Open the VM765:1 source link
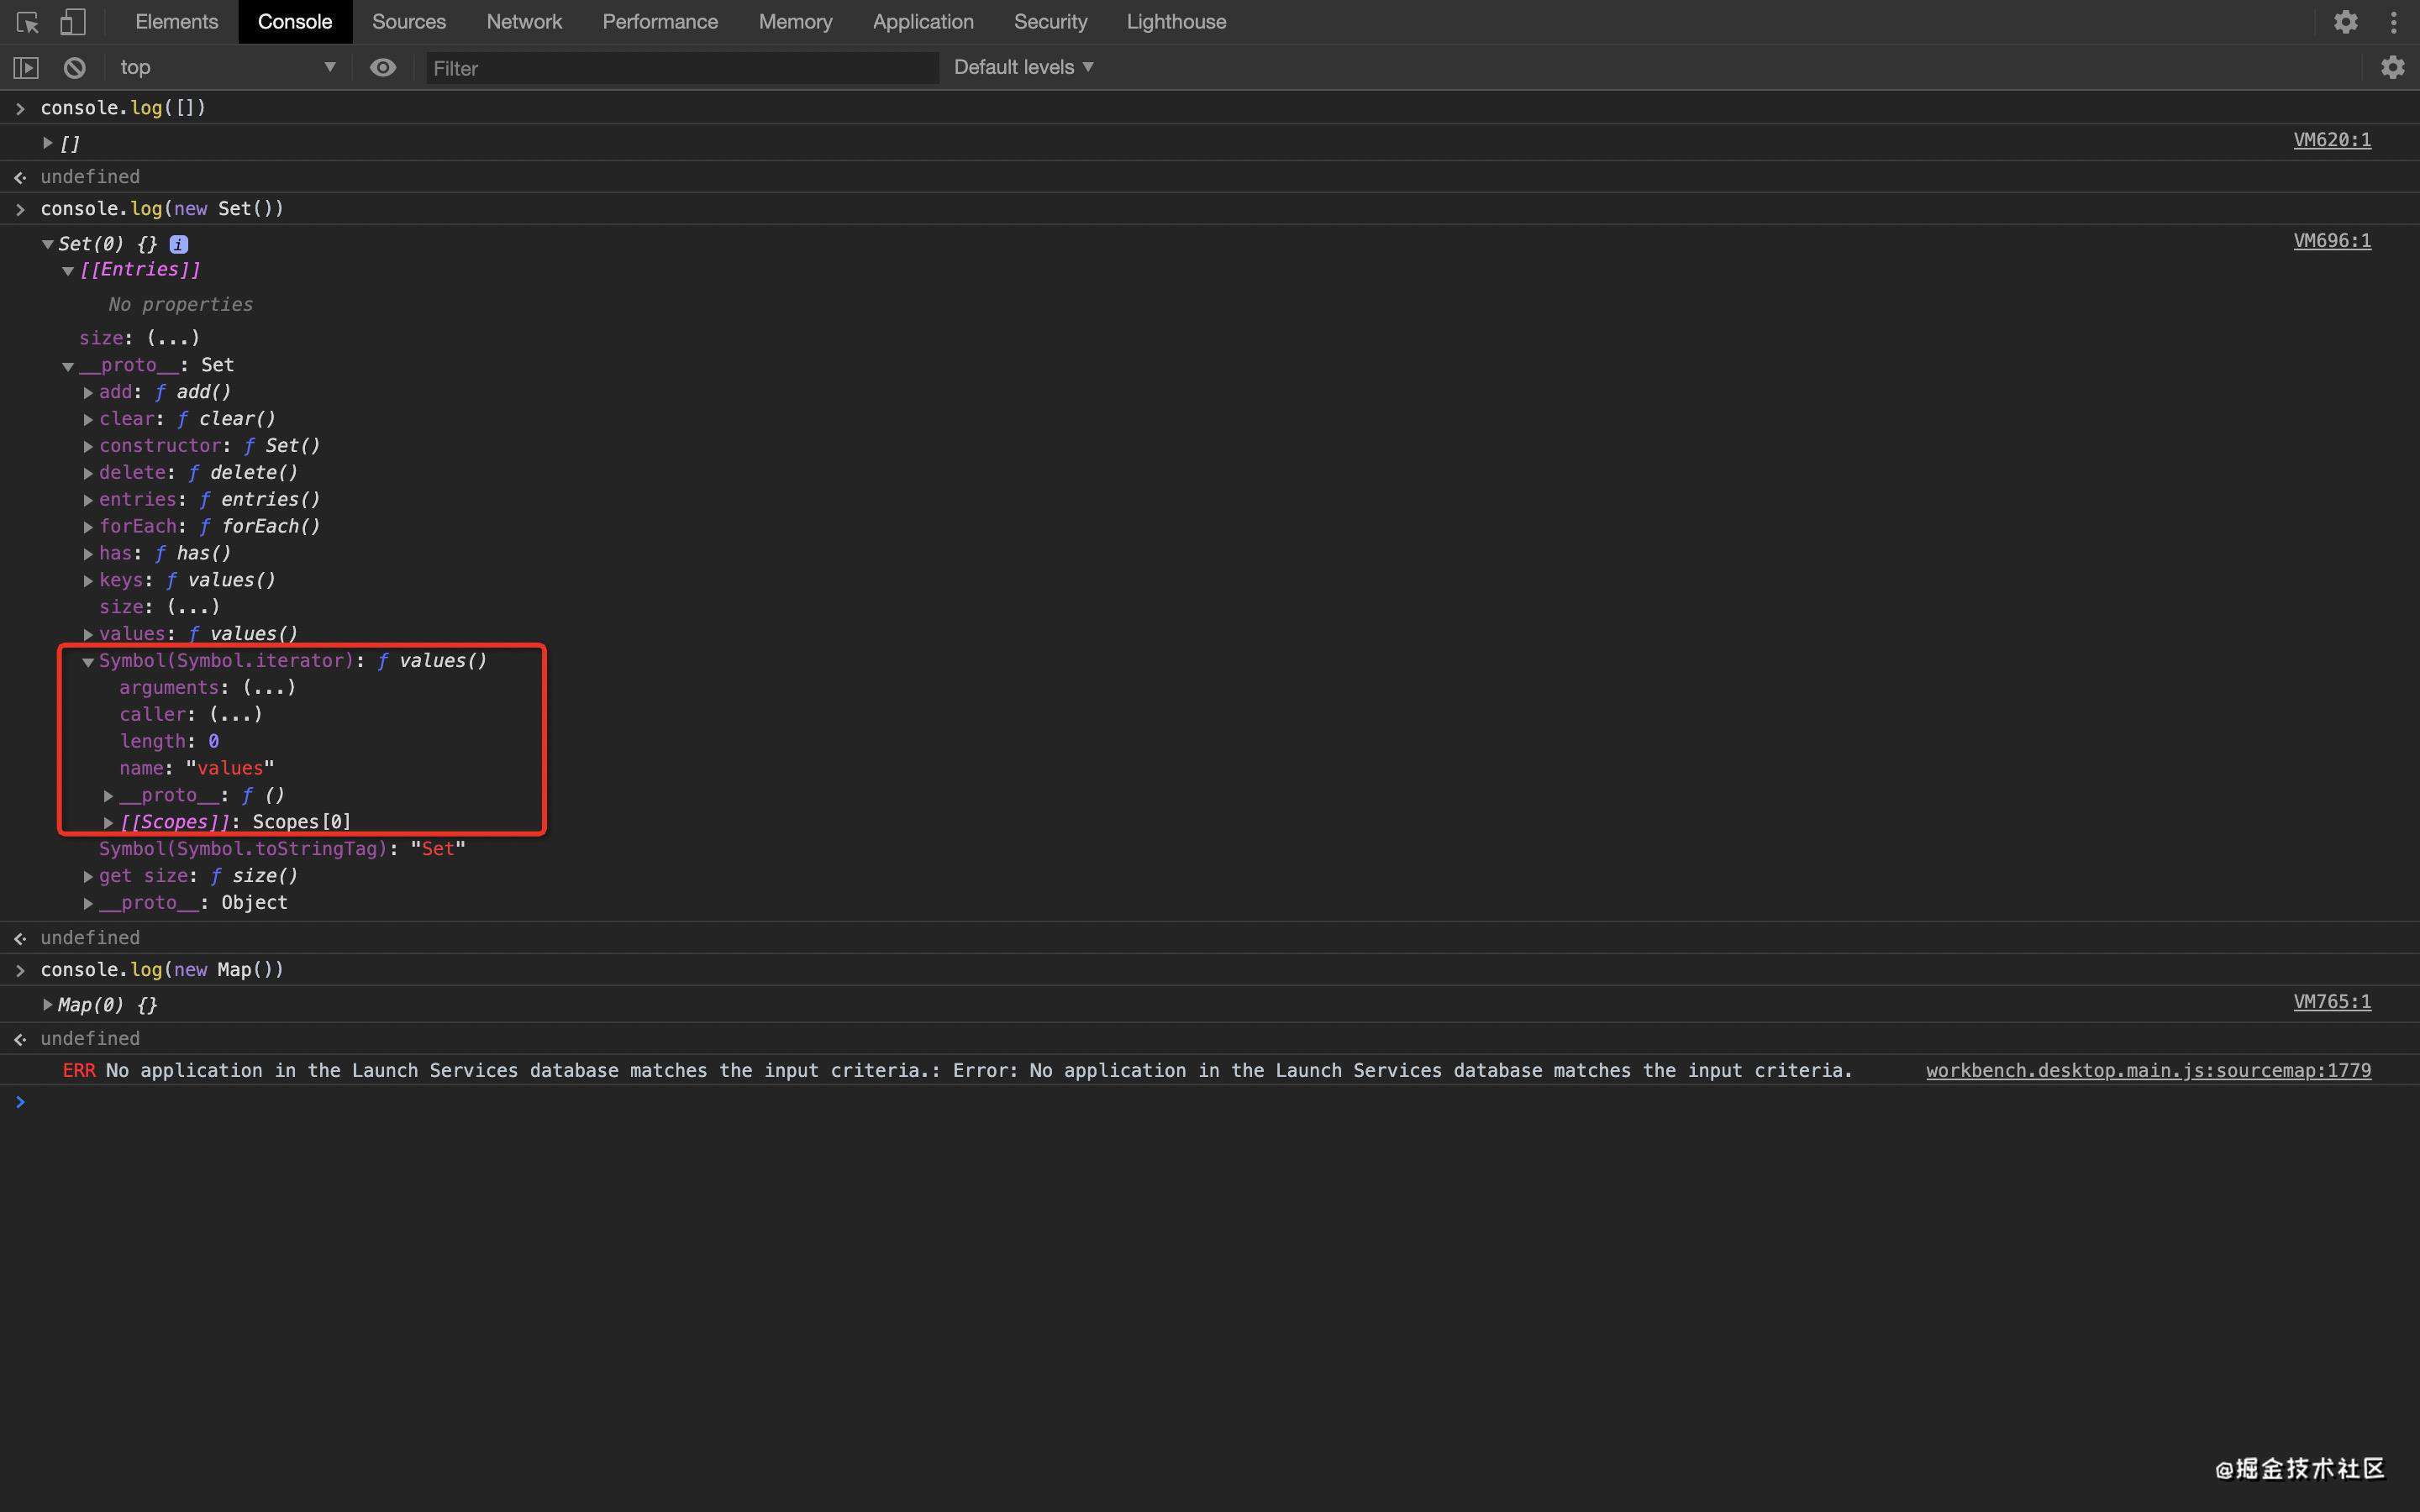This screenshot has height=1512, width=2420. tap(2332, 1002)
